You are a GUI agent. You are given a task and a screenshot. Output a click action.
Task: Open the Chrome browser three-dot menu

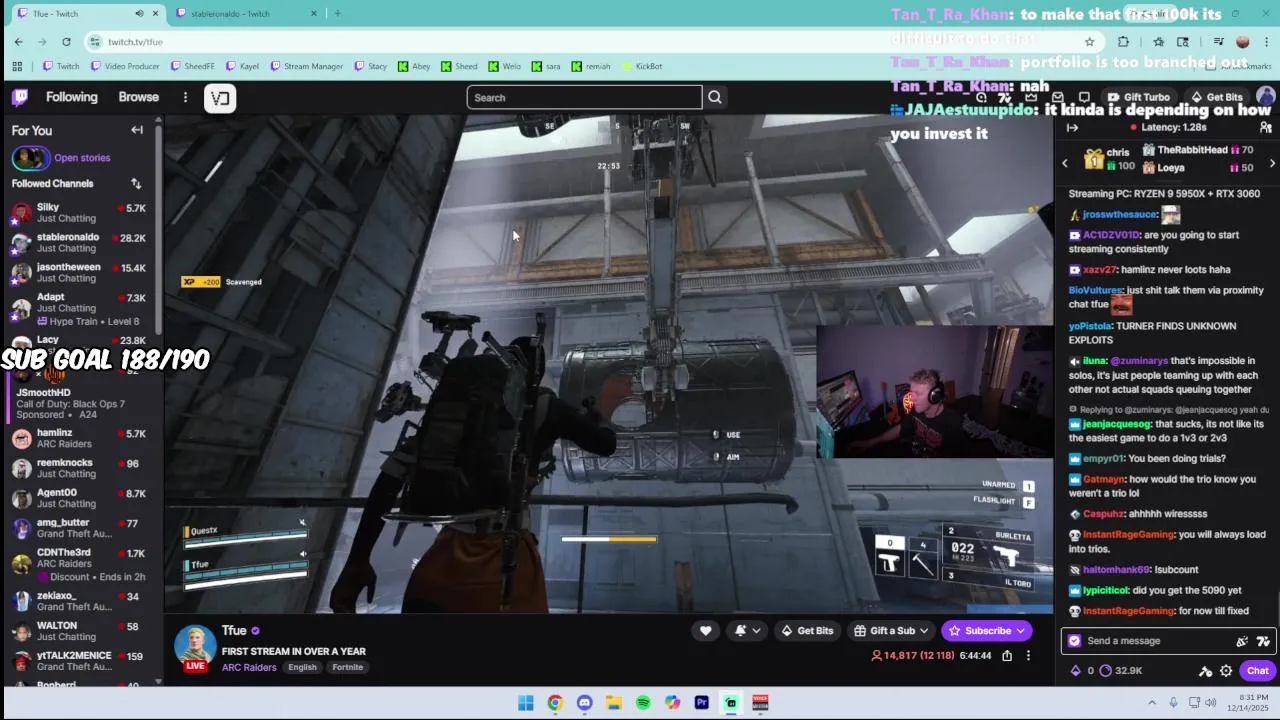coord(1266,41)
